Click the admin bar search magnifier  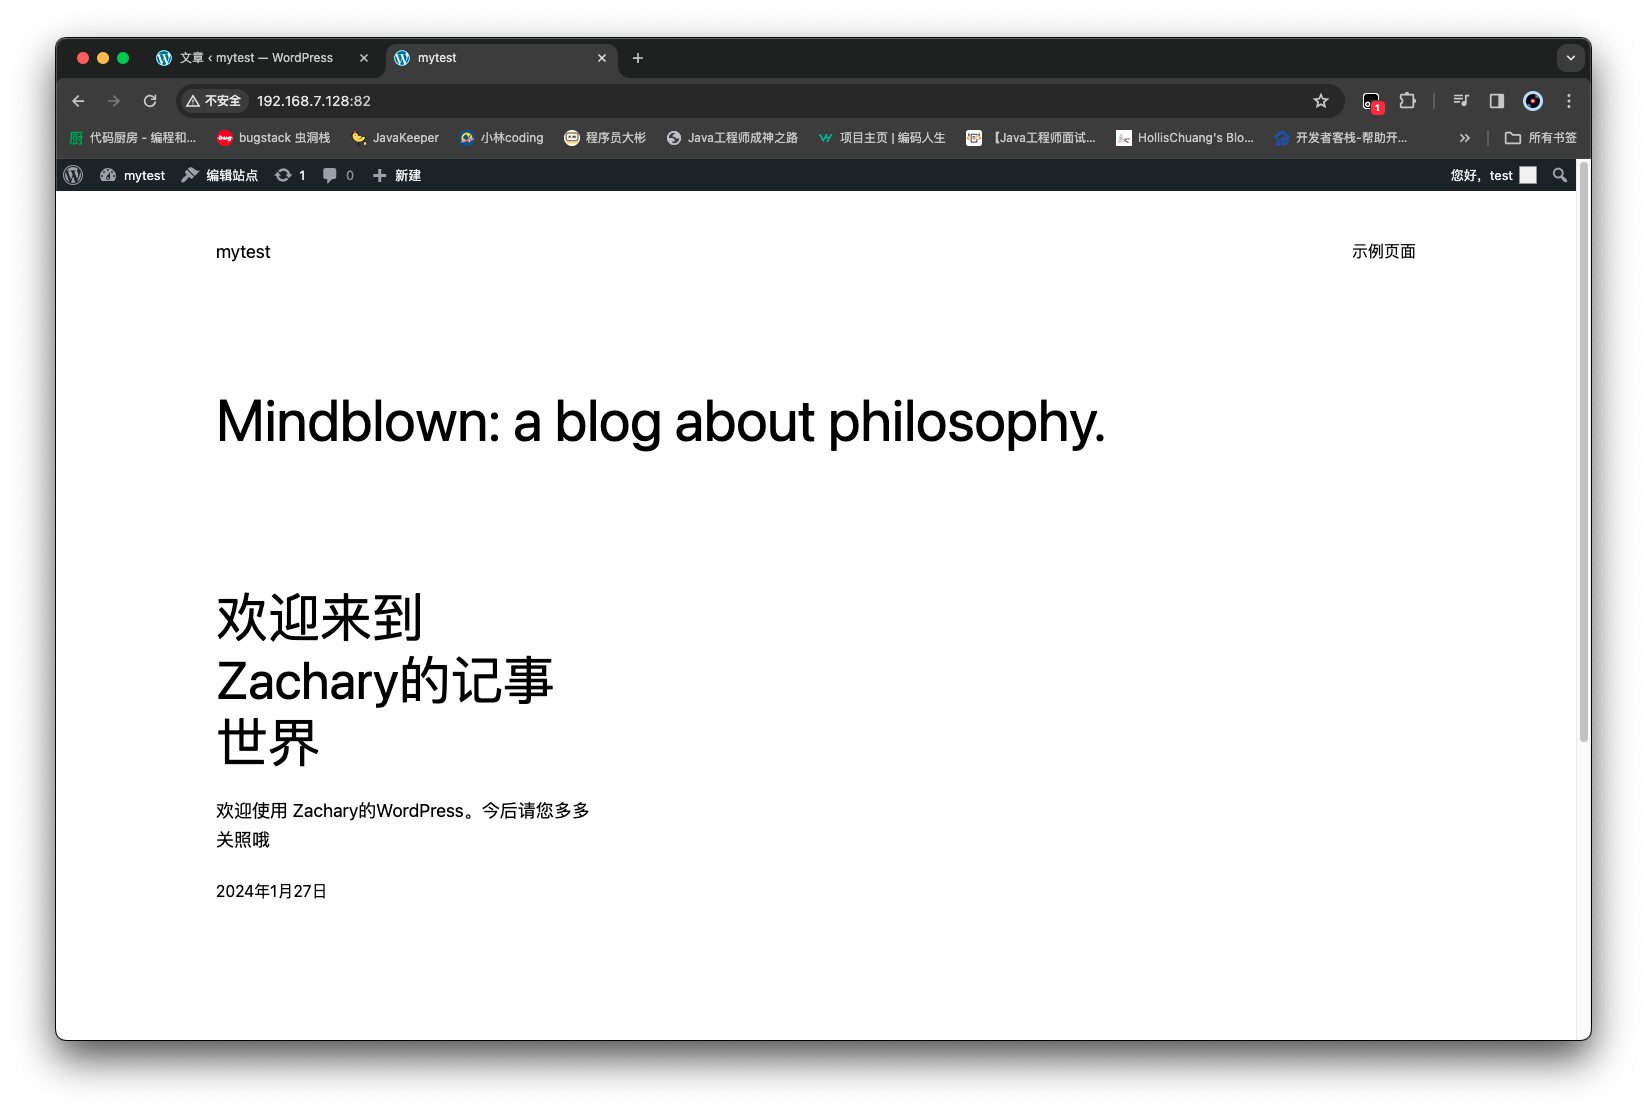[1560, 175]
